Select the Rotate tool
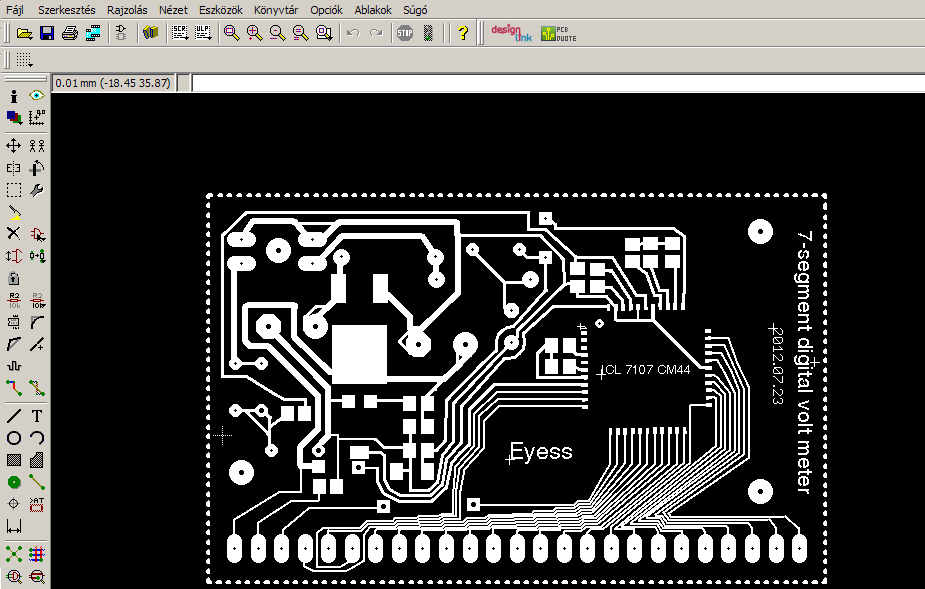The width and height of the screenshot is (925, 589). (37, 168)
